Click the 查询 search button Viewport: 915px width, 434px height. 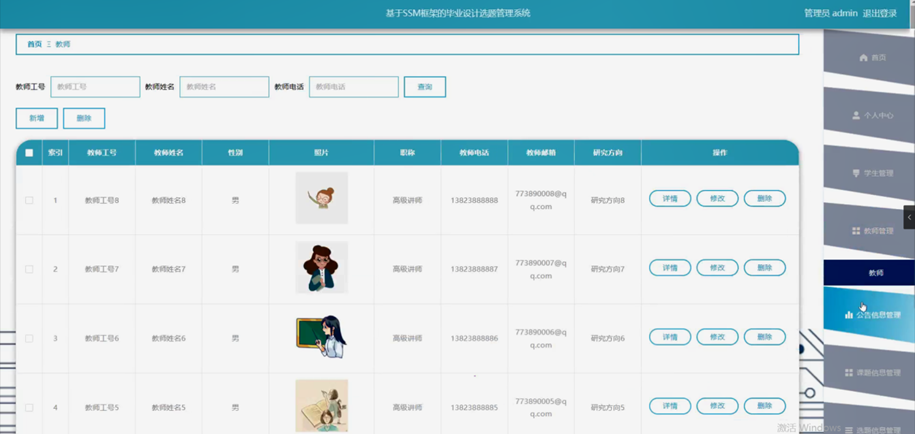(425, 87)
